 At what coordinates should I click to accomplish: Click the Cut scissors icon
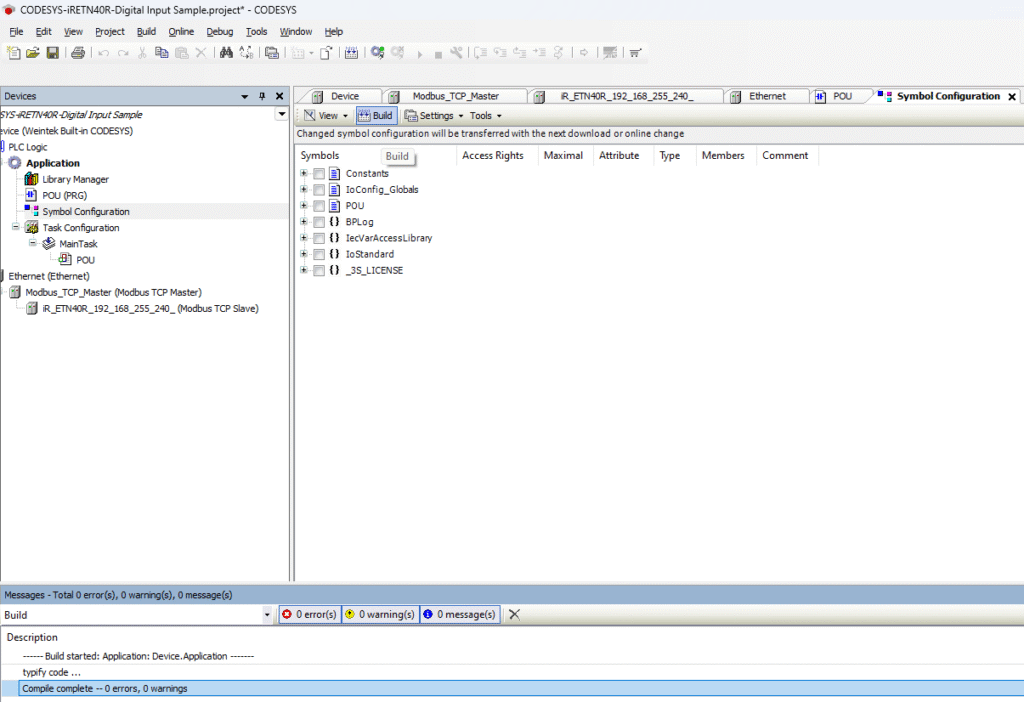pos(142,53)
